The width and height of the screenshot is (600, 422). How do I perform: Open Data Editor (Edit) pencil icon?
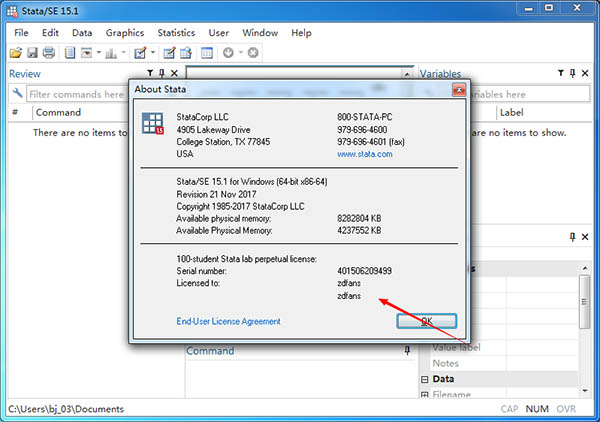(x=169, y=53)
